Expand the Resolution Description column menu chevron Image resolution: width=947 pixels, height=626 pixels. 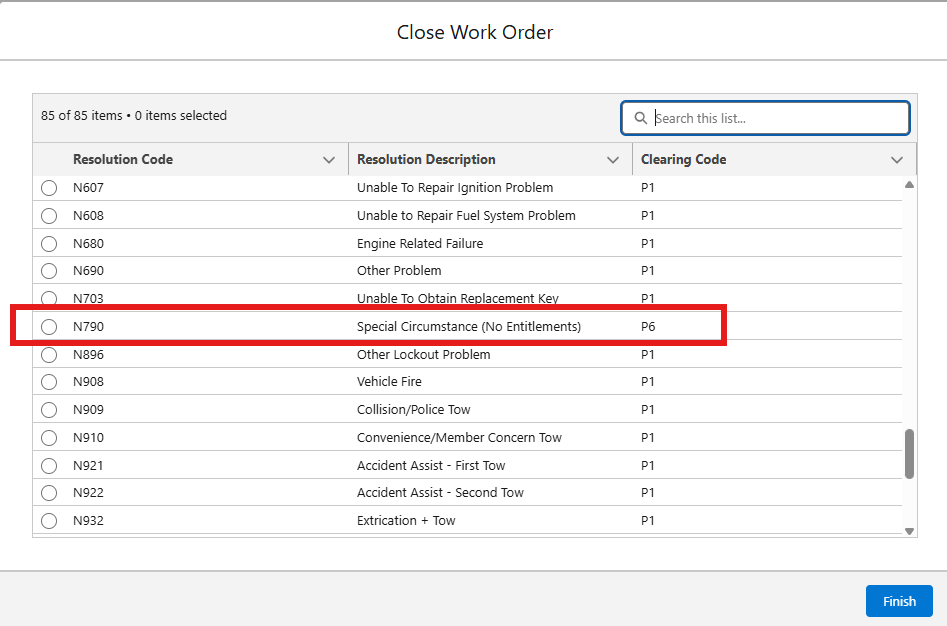613,160
